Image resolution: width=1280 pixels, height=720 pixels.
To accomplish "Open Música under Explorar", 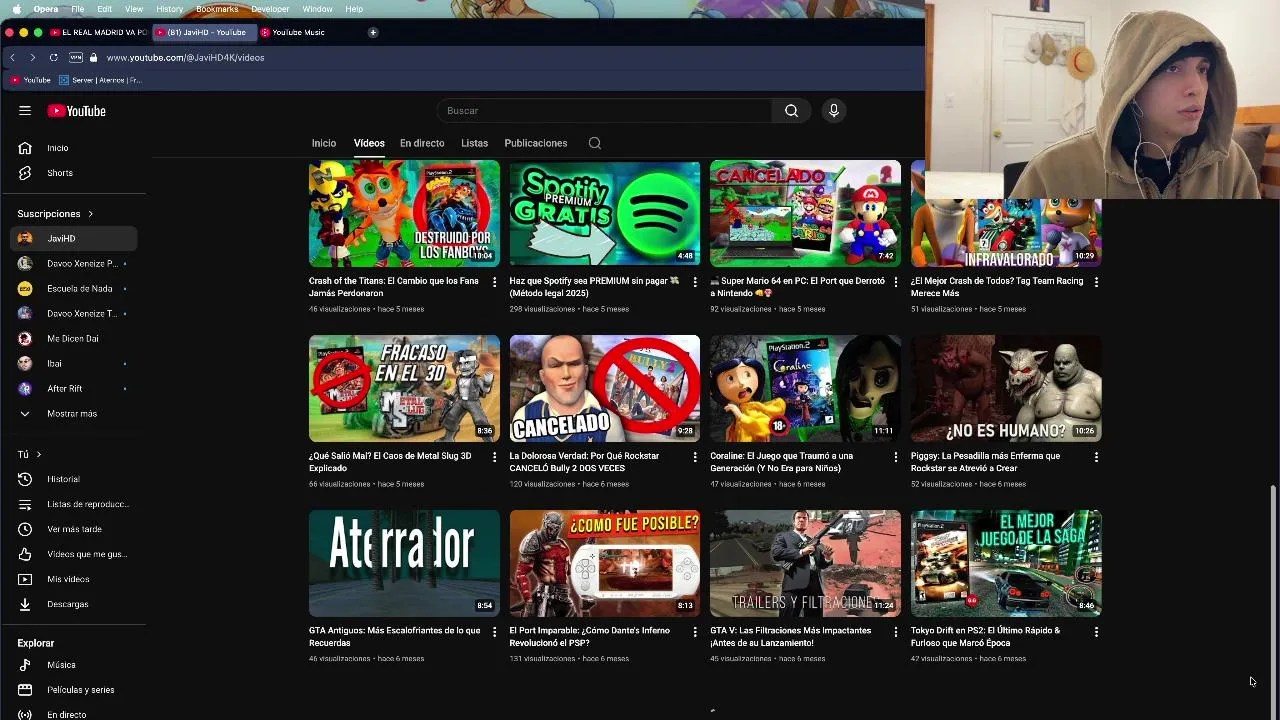I will (74, 665).
